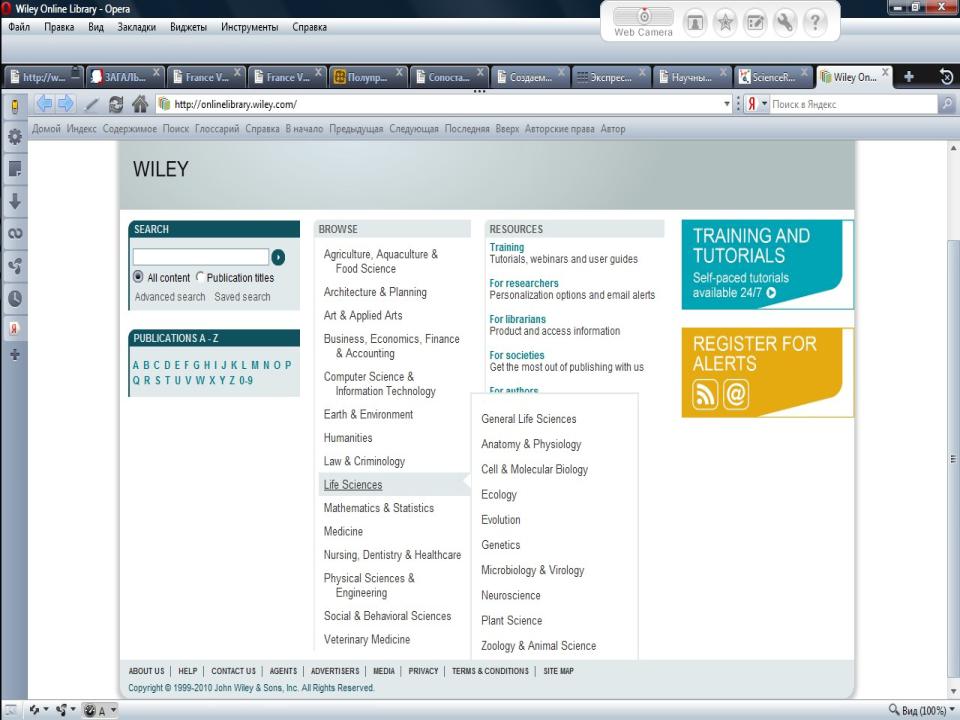The image size is (960, 720).
Task: Click the search submit arrow button
Action: point(278,257)
